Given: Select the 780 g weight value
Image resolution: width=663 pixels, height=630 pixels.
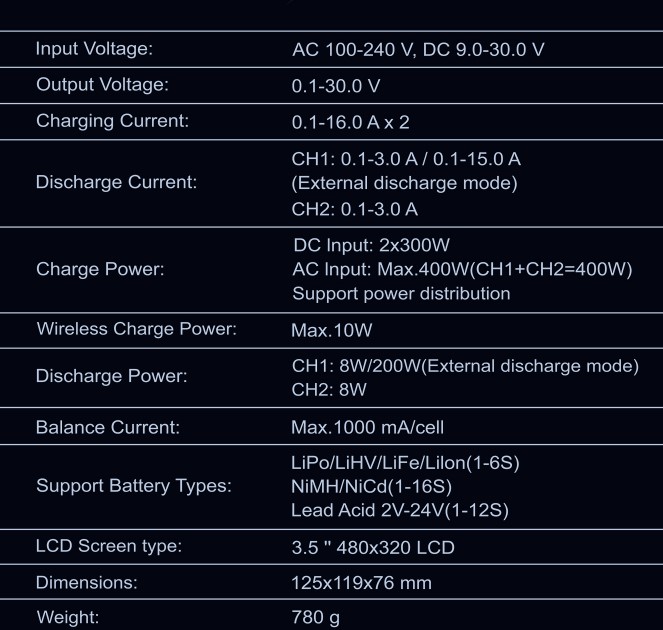Looking at the screenshot, I should click(315, 617).
